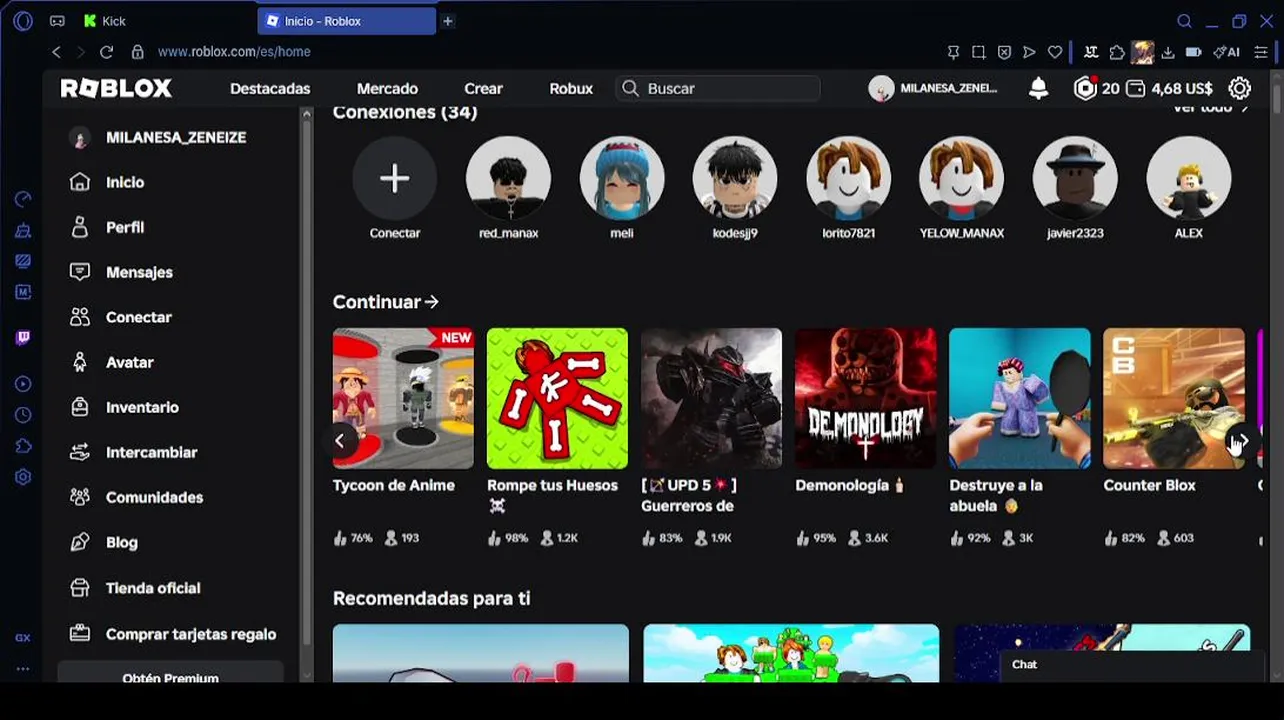
Task: Open the Perfil profile icon
Action: [x=80, y=227]
